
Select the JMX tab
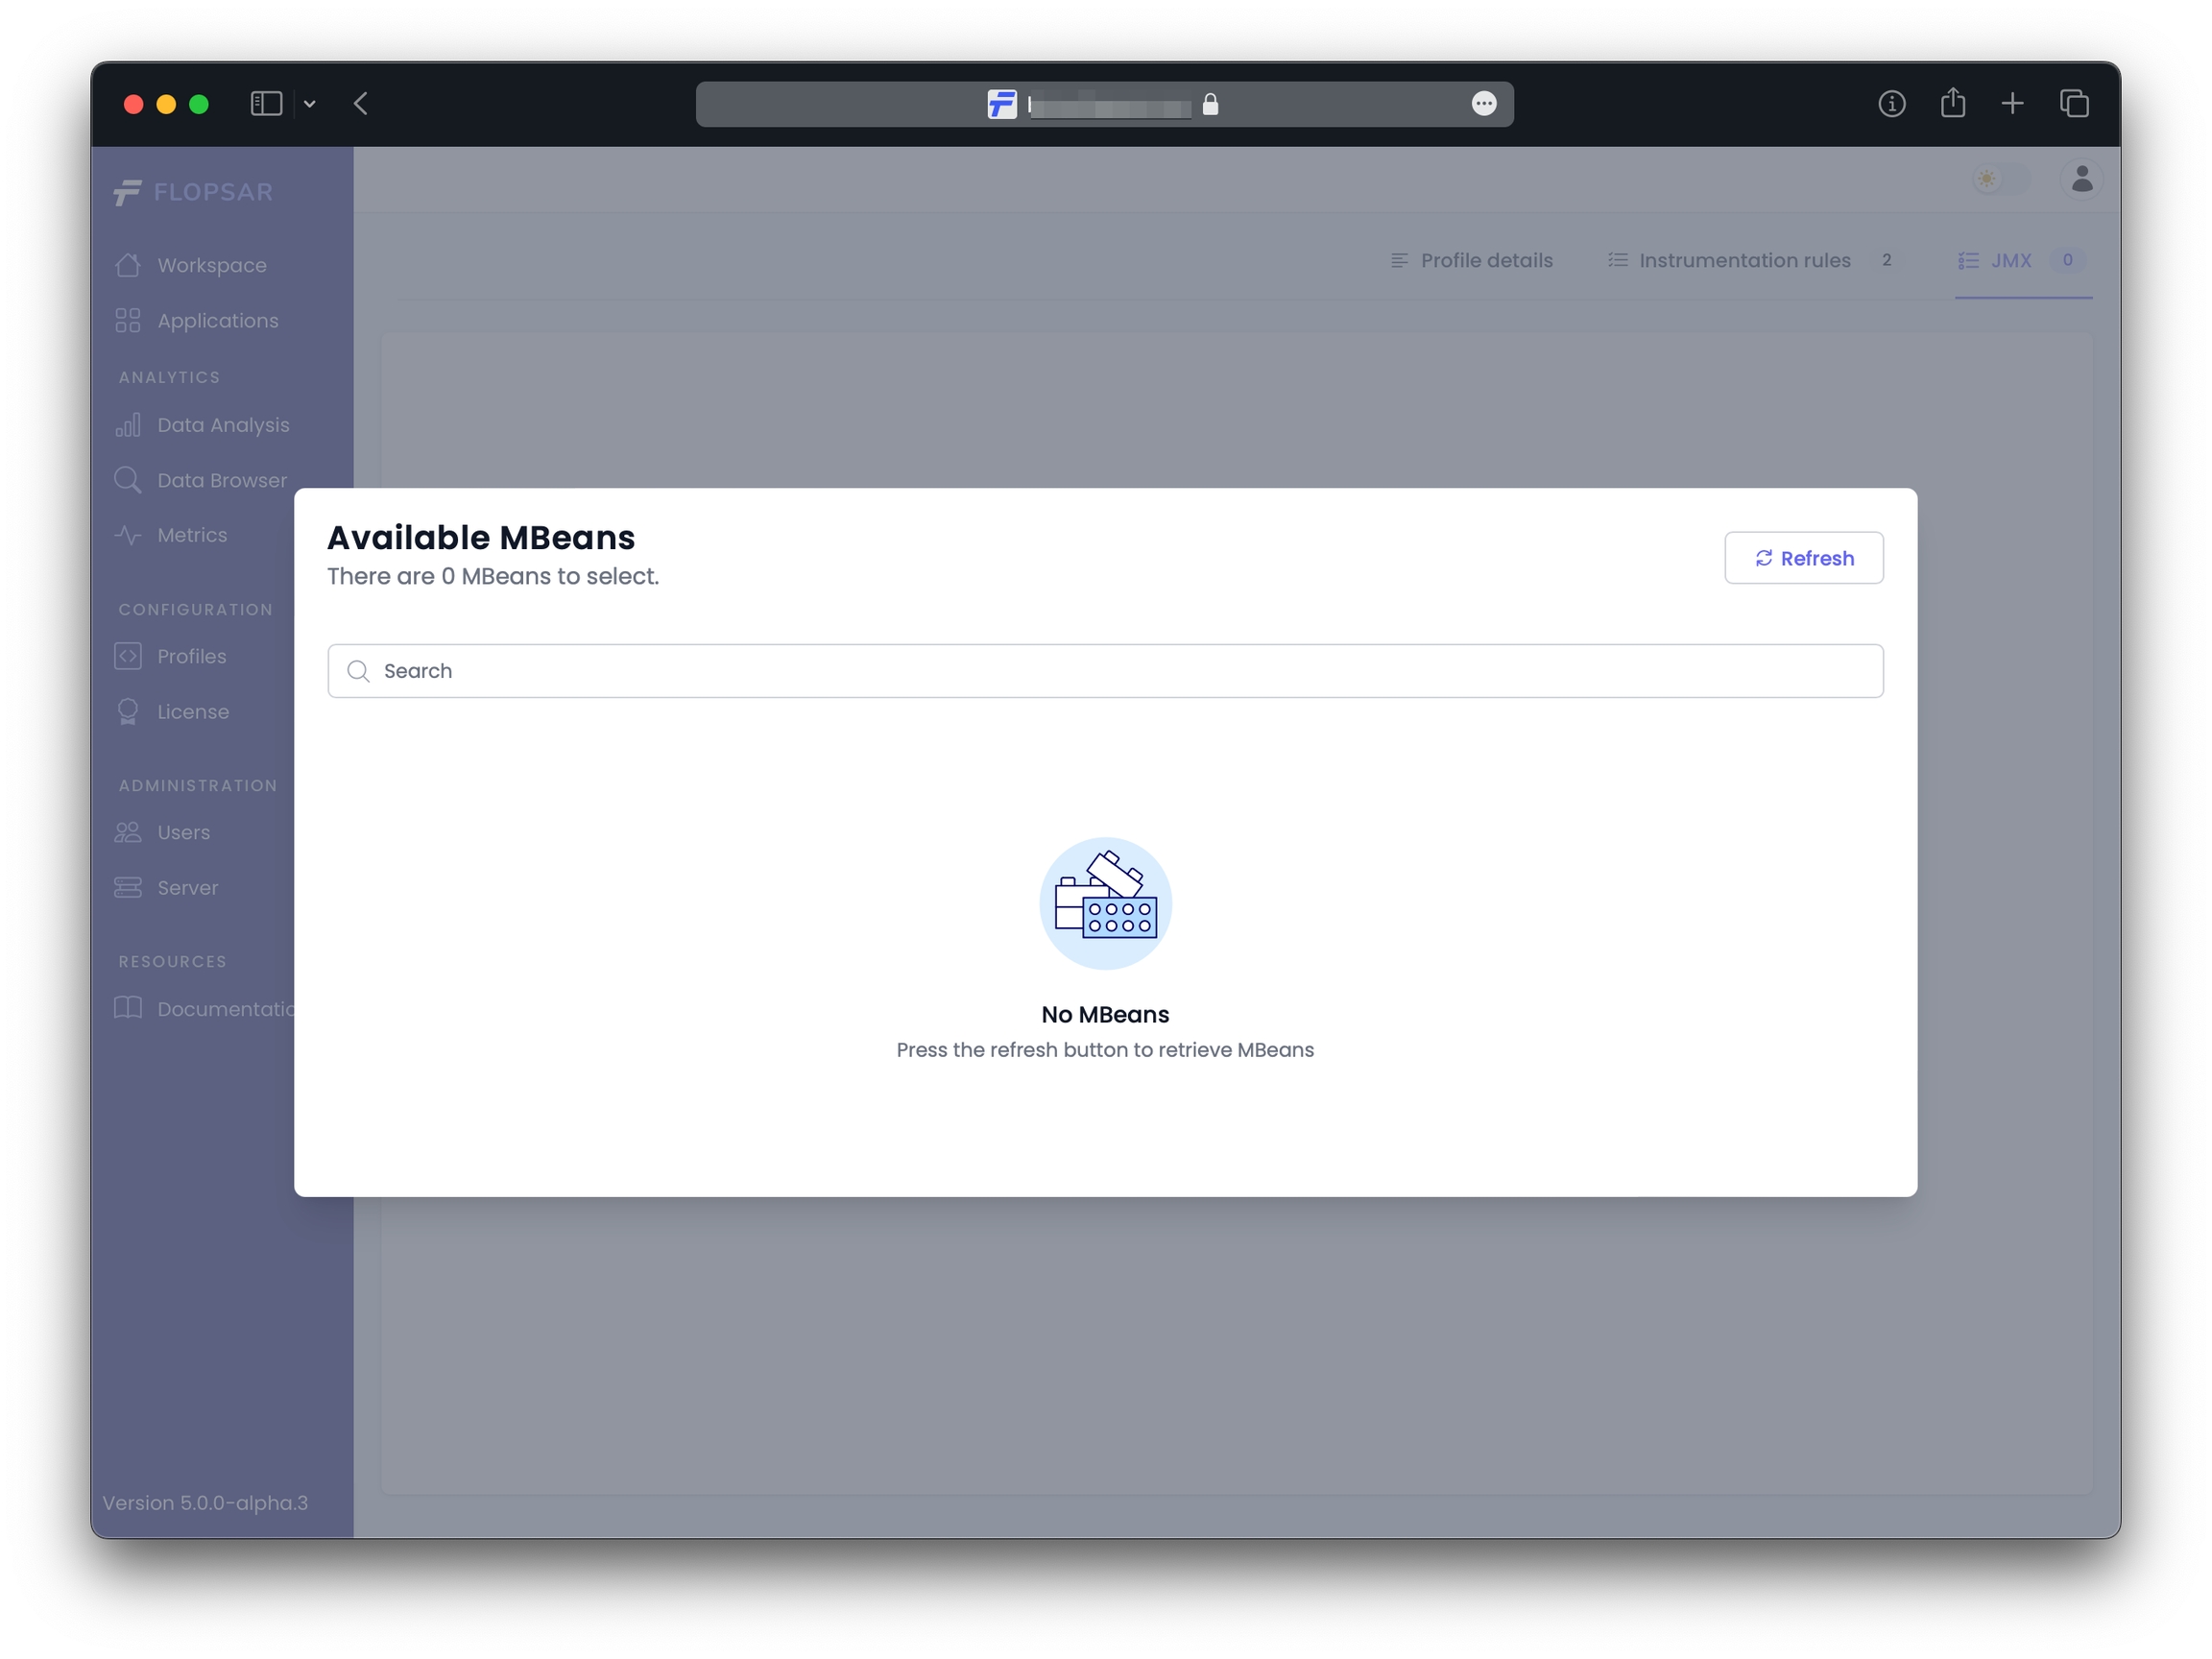[2010, 260]
